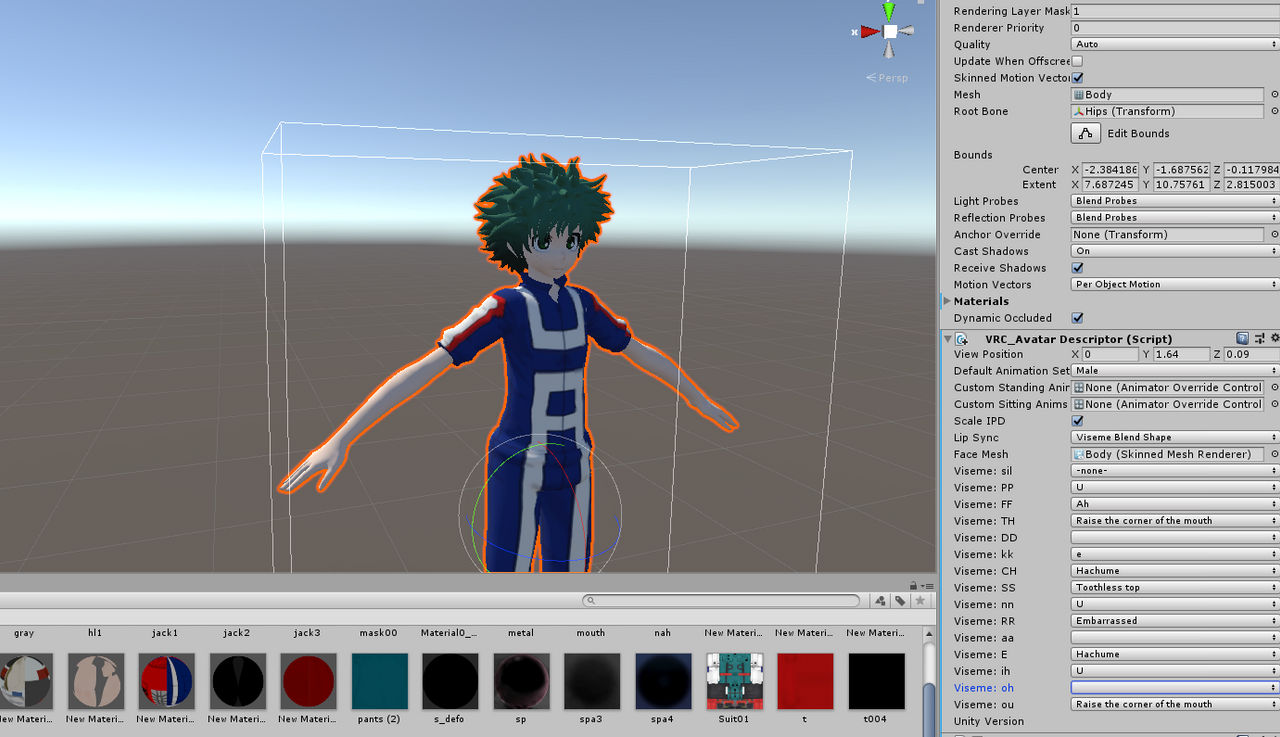Open object picker for Face Mesh
The height and width of the screenshot is (737, 1280).
tap(1274, 454)
